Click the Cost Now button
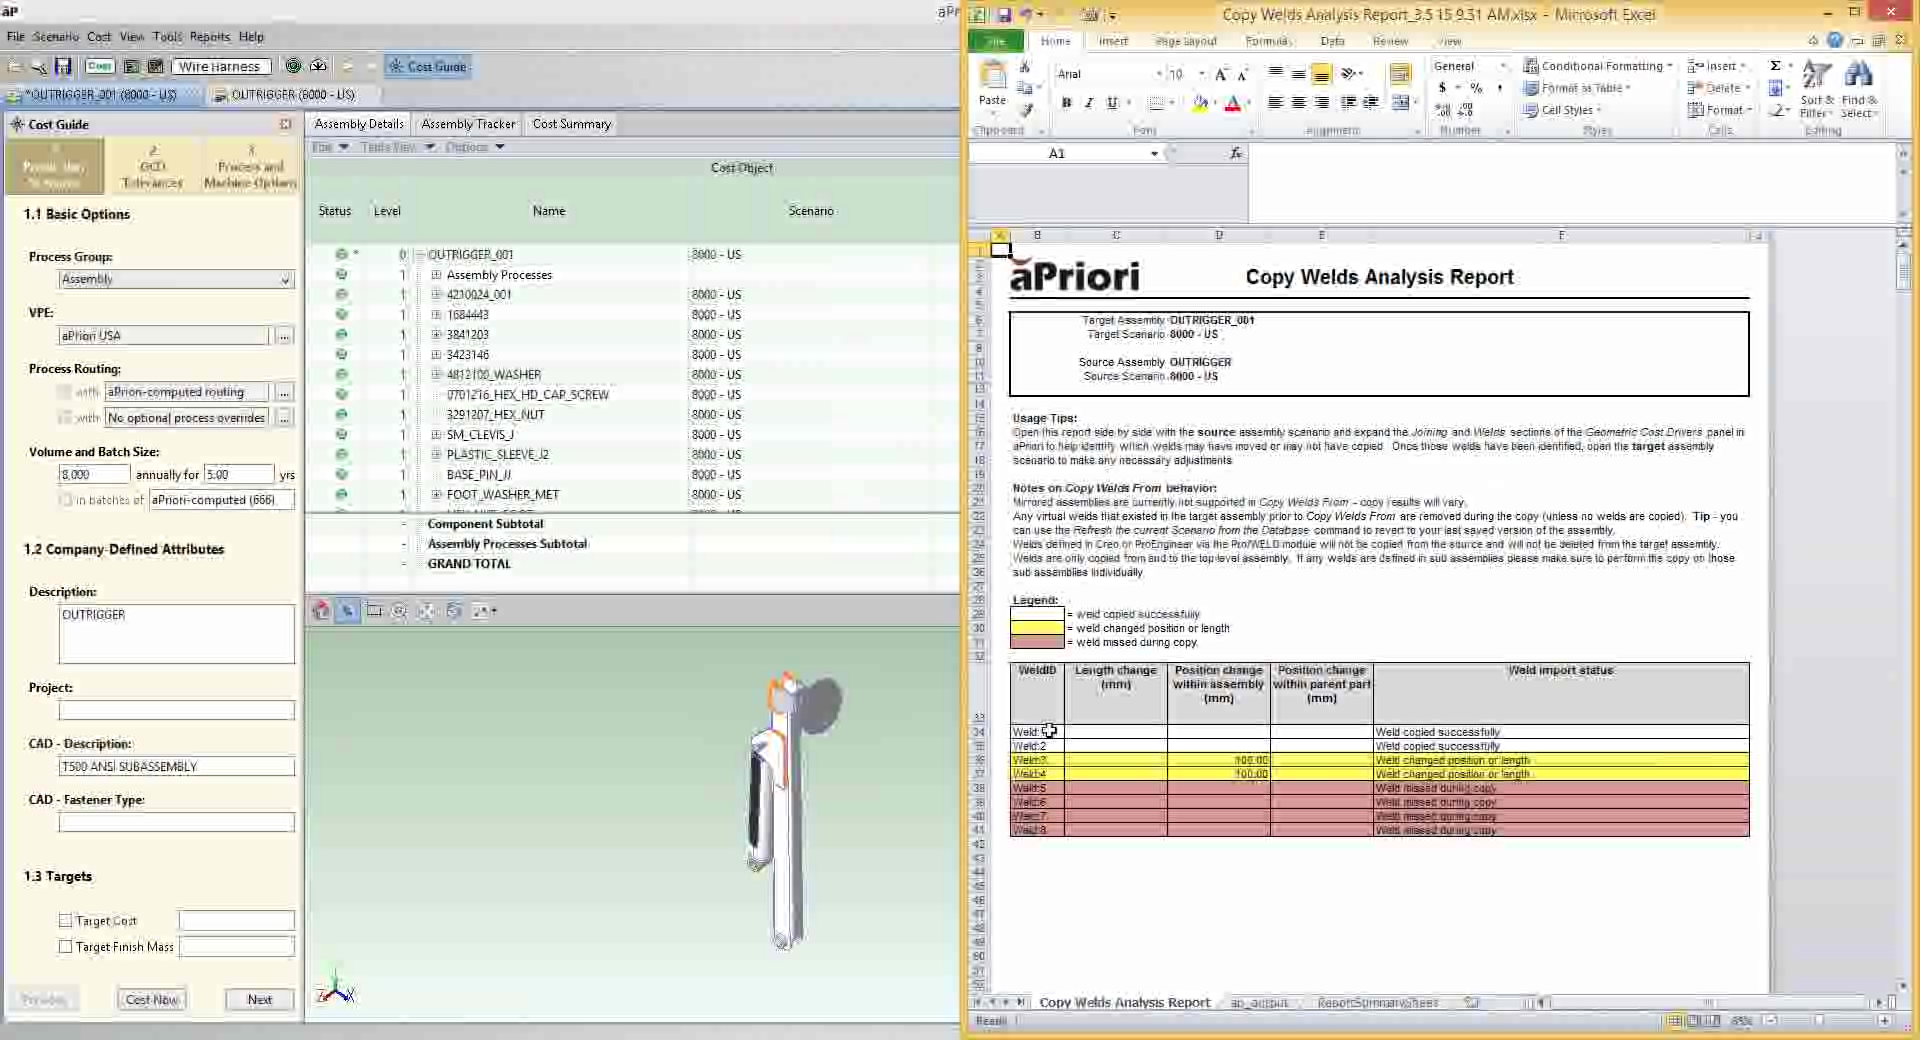Image resolution: width=1920 pixels, height=1040 pixels. click(x=152, y=1000)
